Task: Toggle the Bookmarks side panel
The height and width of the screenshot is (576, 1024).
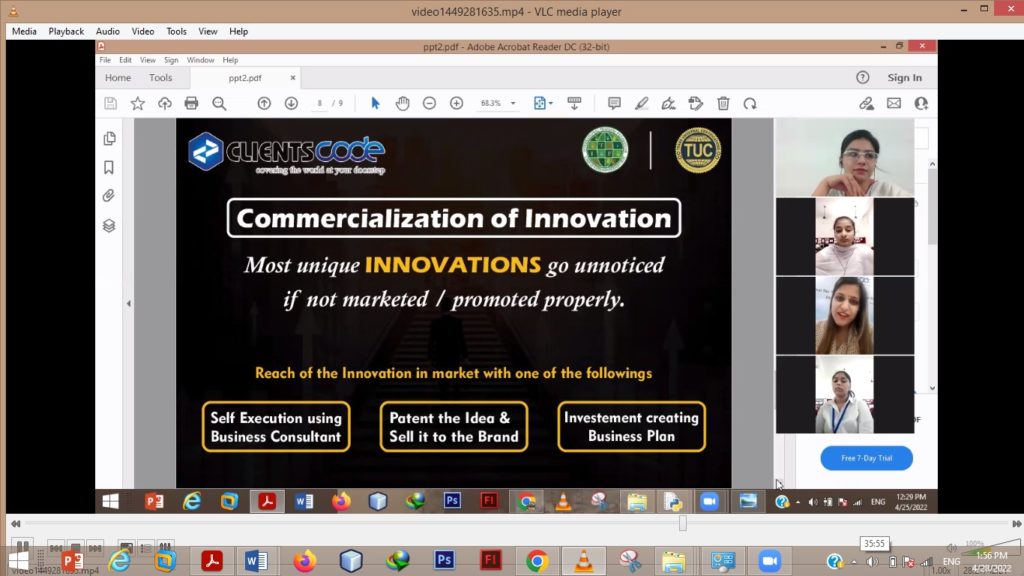Action: click(x=109, y=167)
